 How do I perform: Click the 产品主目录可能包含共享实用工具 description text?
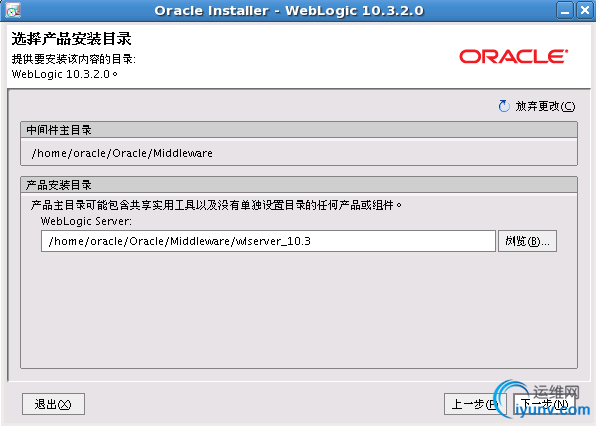pos(216,205)
